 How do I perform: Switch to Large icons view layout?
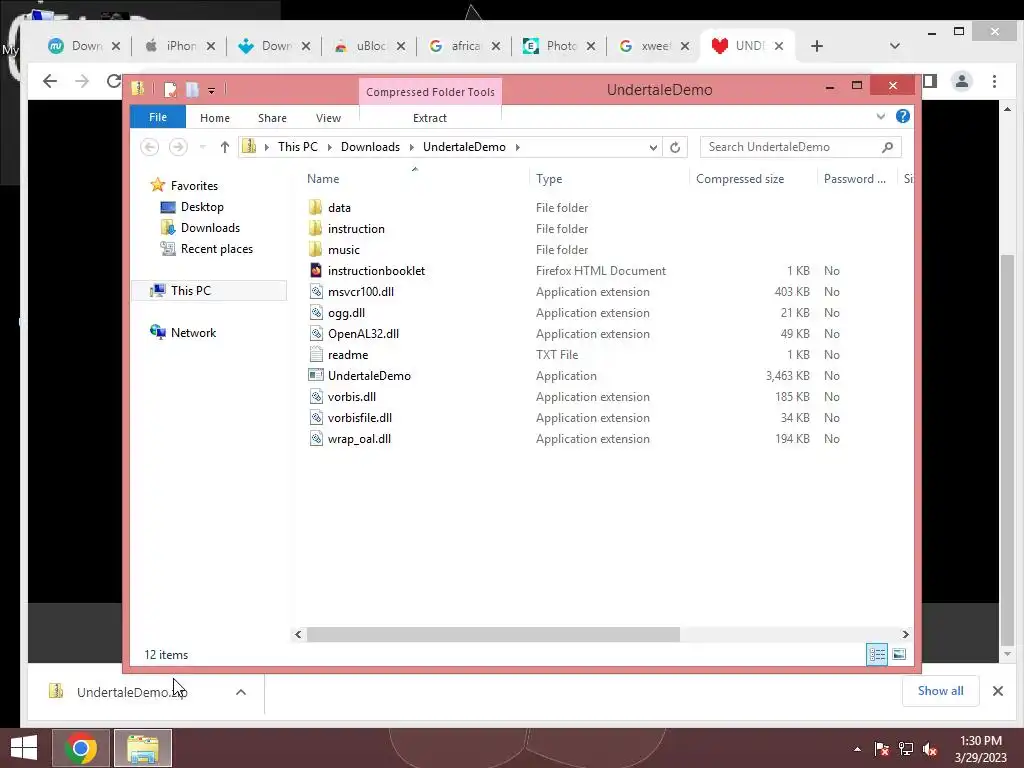tap(899, 654)
